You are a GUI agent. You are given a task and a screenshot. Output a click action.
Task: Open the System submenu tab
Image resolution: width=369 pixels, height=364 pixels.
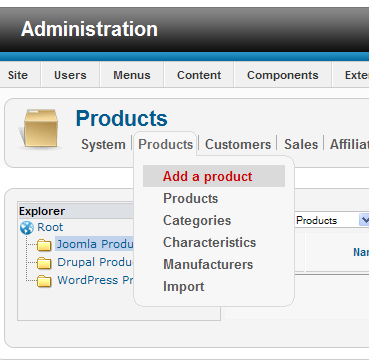pos(103,145)
